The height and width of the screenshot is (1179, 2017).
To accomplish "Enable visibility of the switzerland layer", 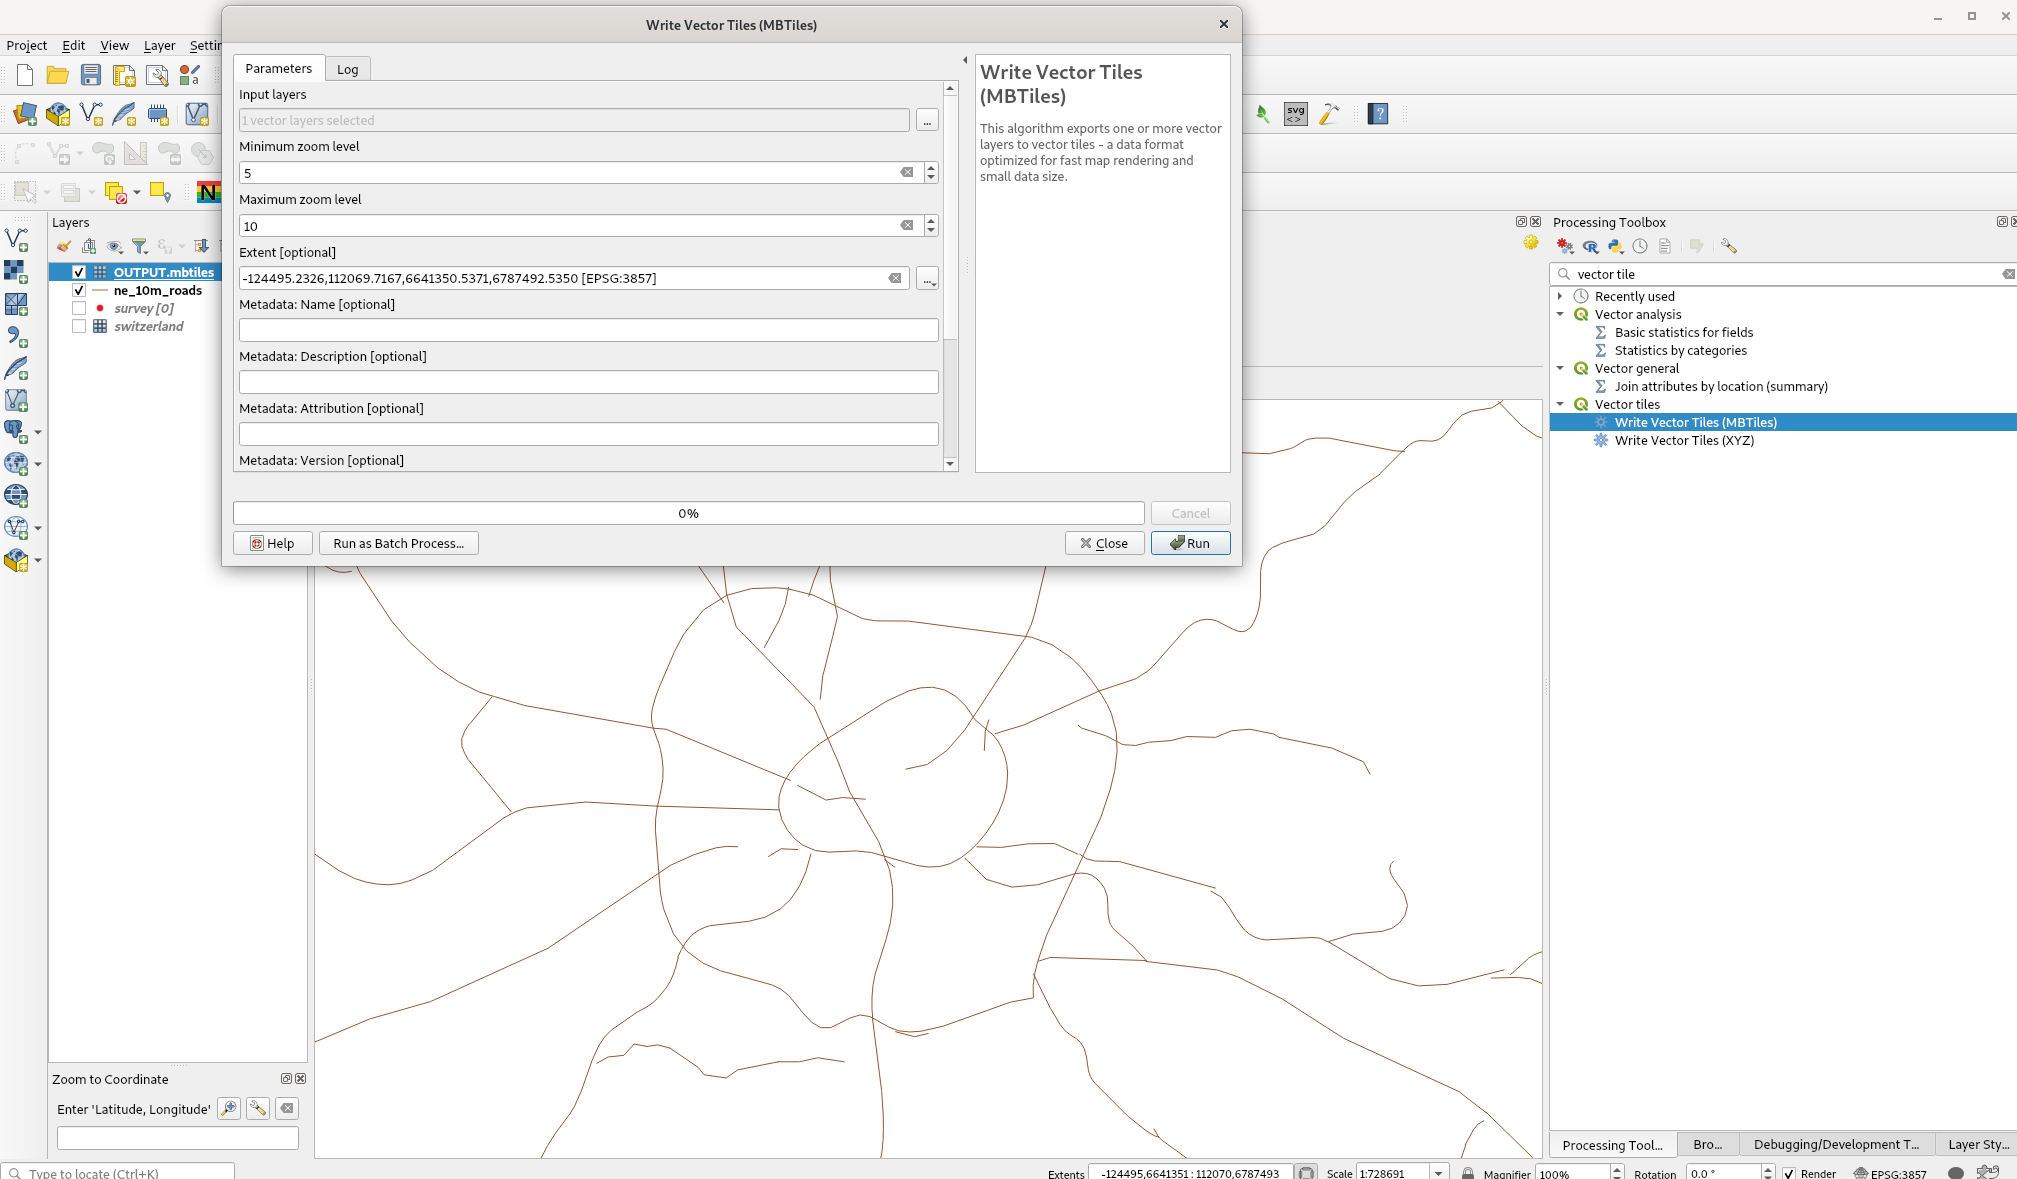I will click(78, 326).
